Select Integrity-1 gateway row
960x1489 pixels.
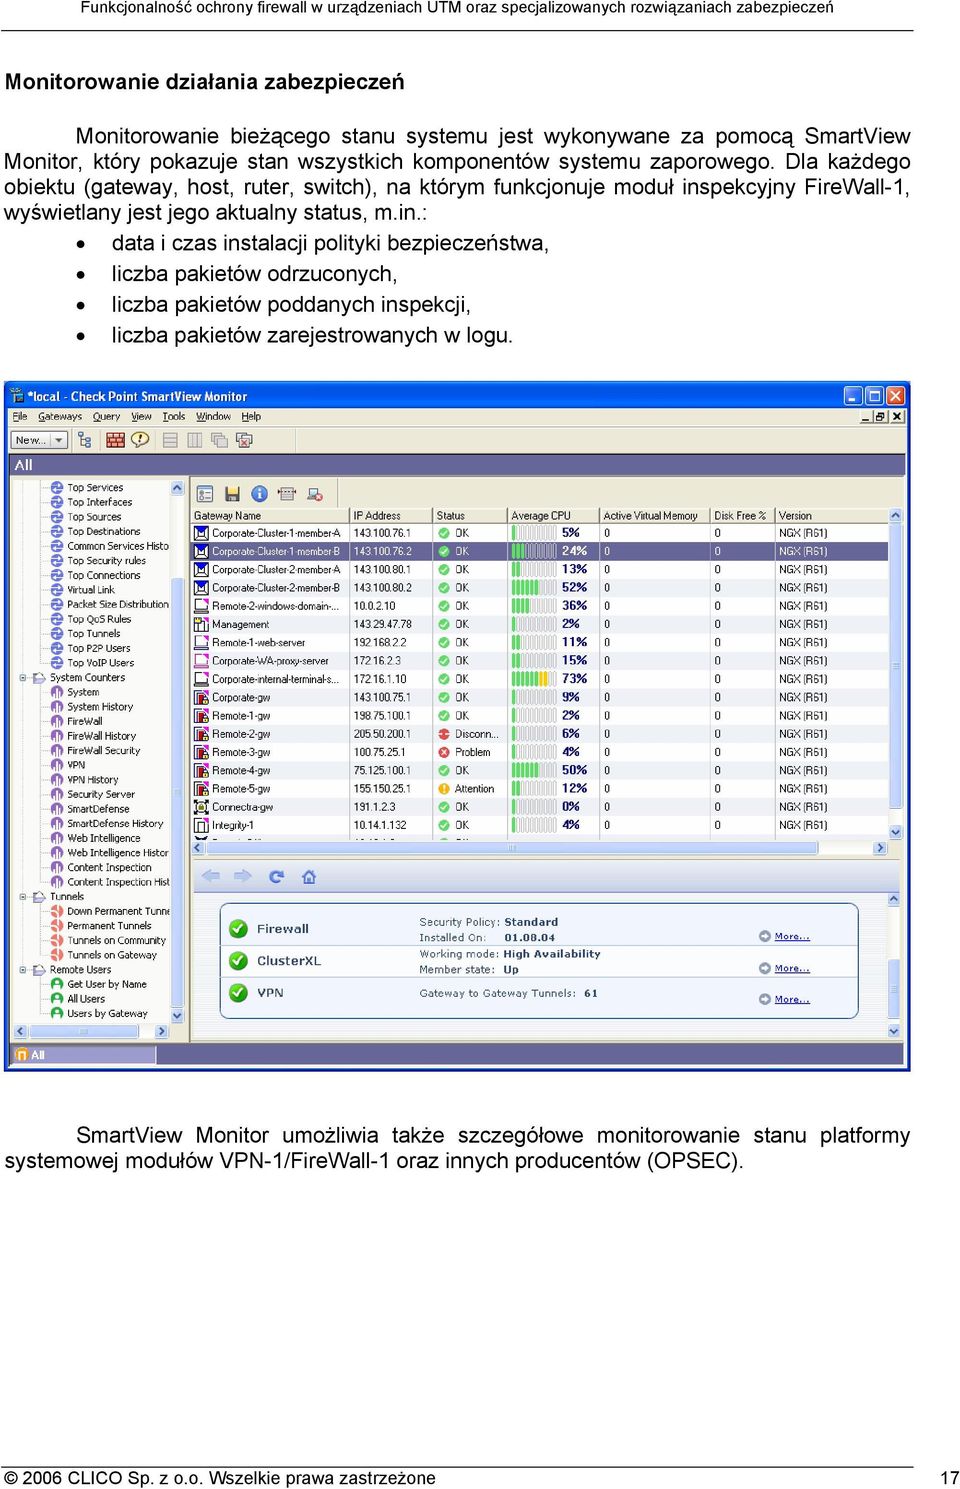click(540, 826)
